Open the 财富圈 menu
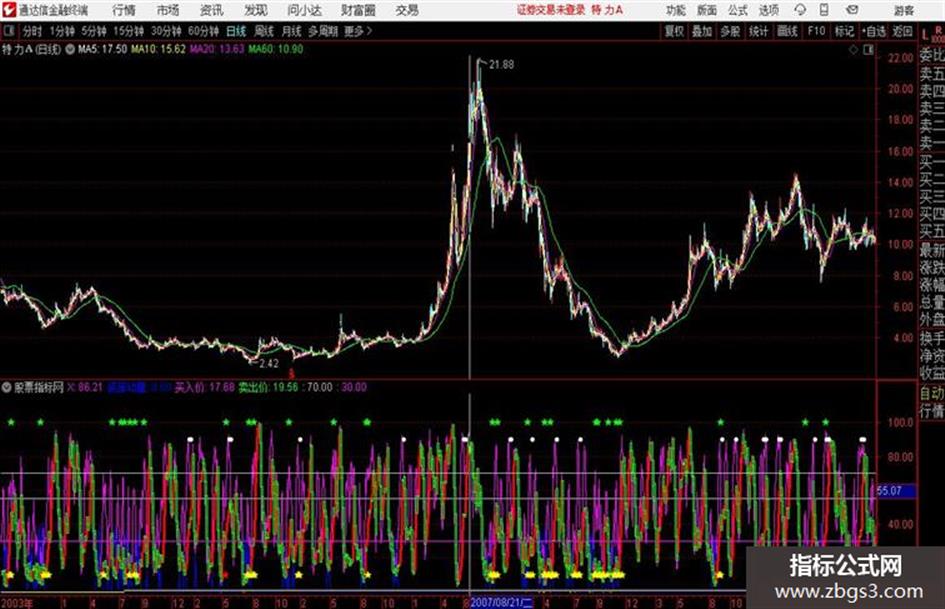 click(358, 10)
